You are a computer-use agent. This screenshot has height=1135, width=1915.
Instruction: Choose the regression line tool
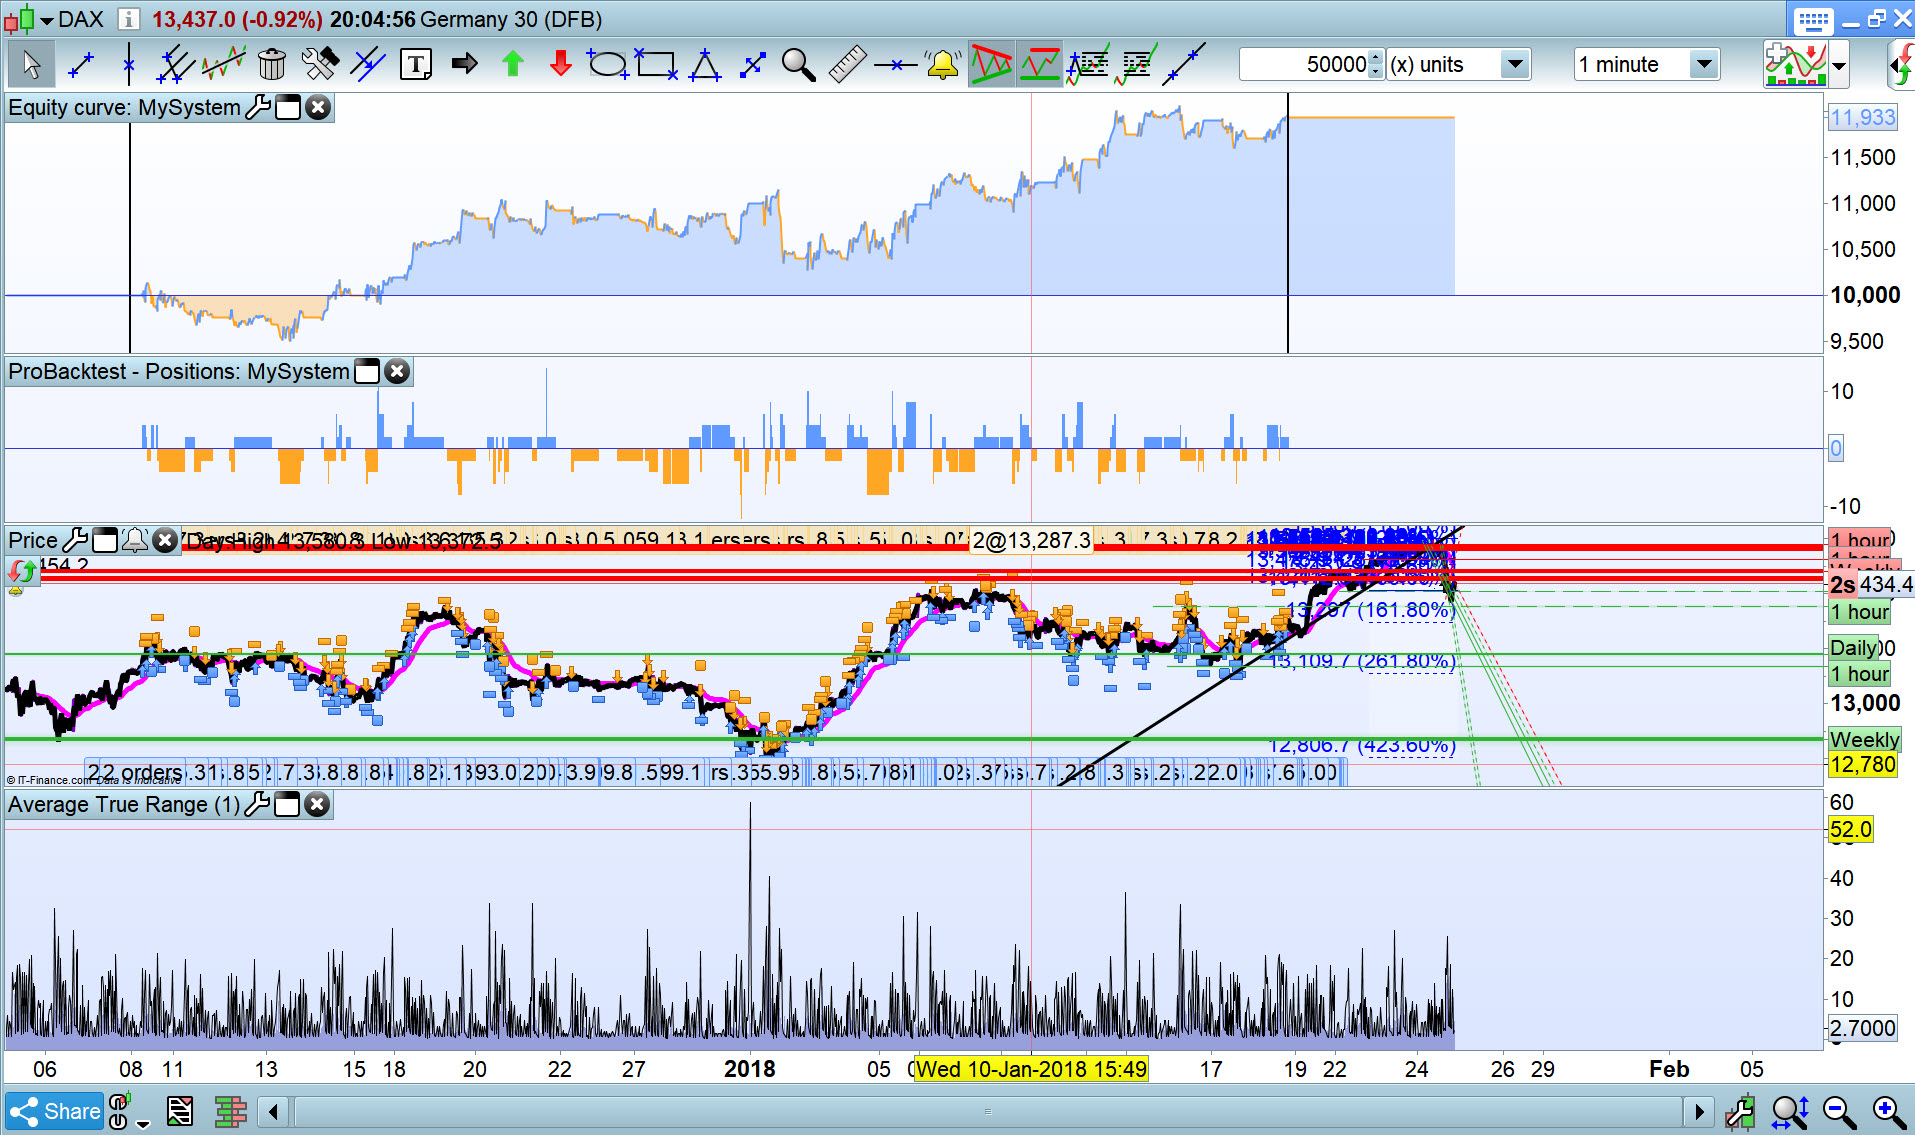[224, 65]
